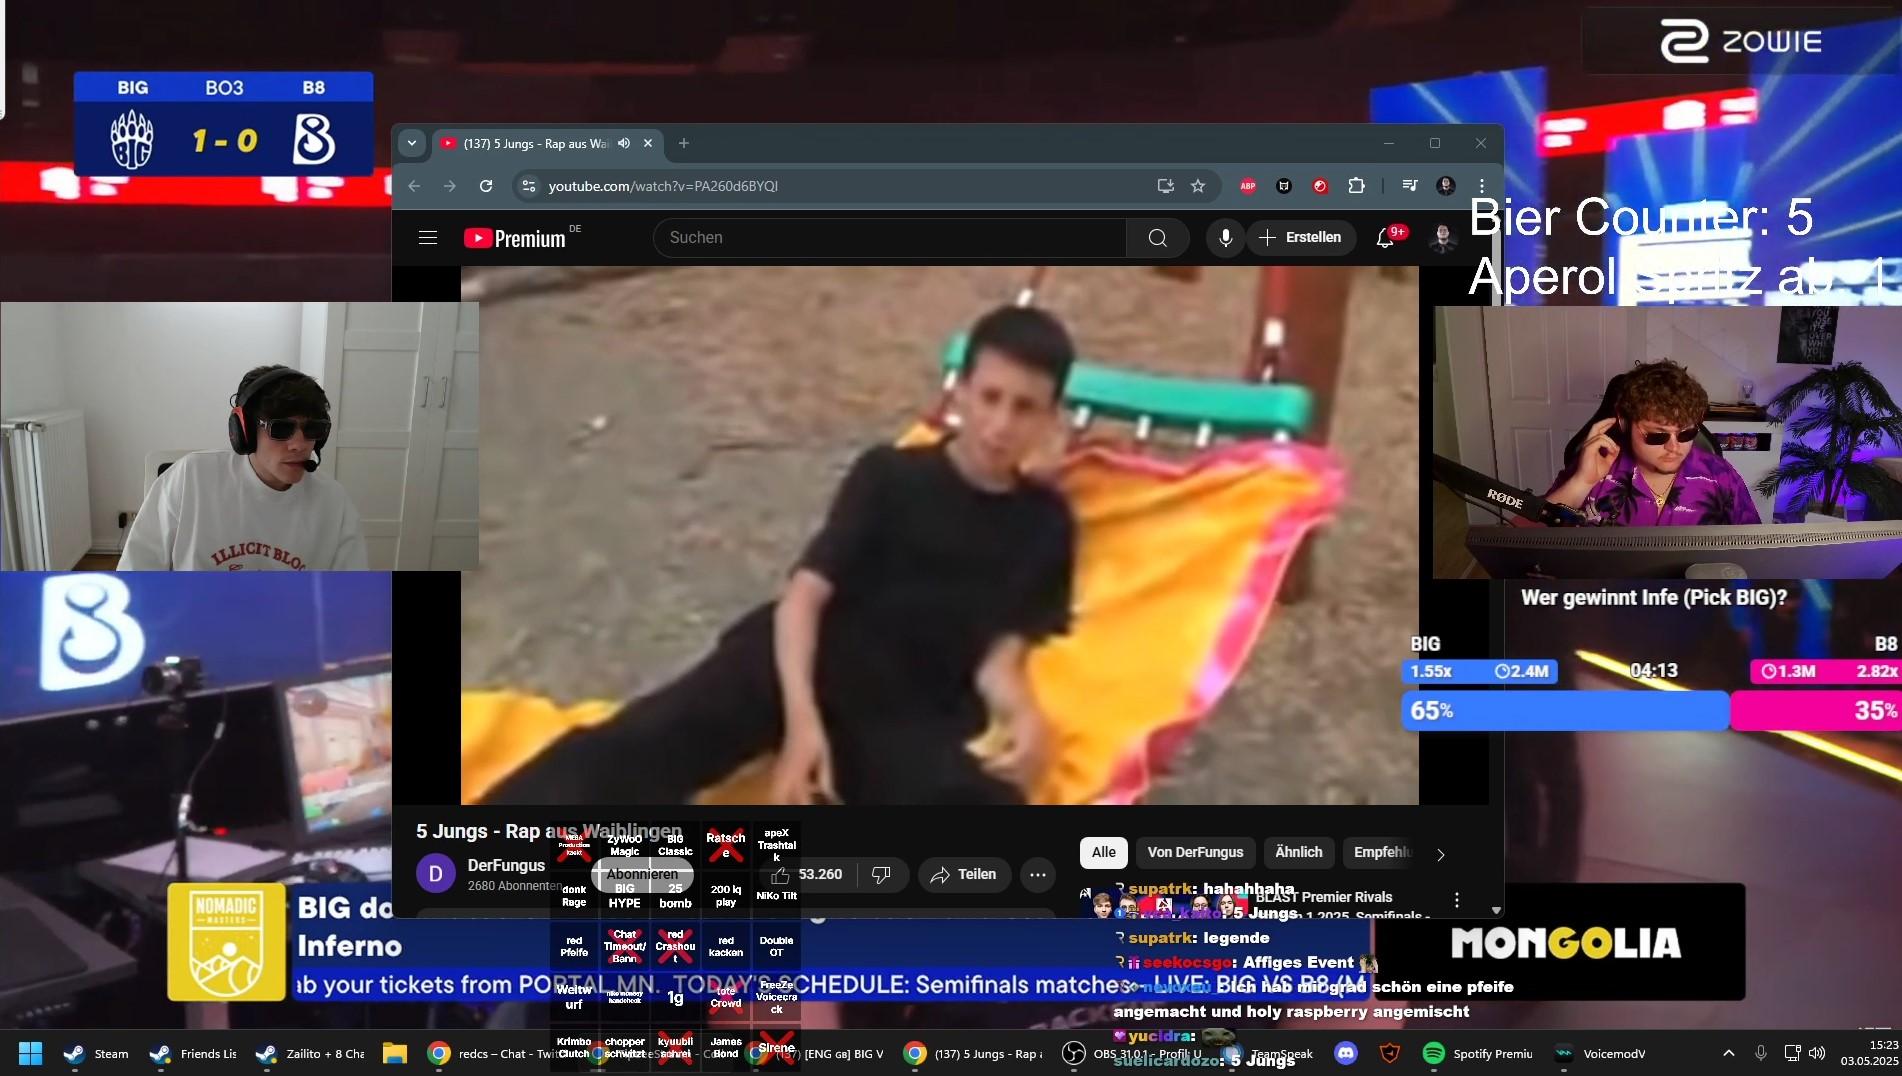Click the pink B8 35% prediction bar
This screenshot has height=1076, width=1902.
pos(1816,711)
